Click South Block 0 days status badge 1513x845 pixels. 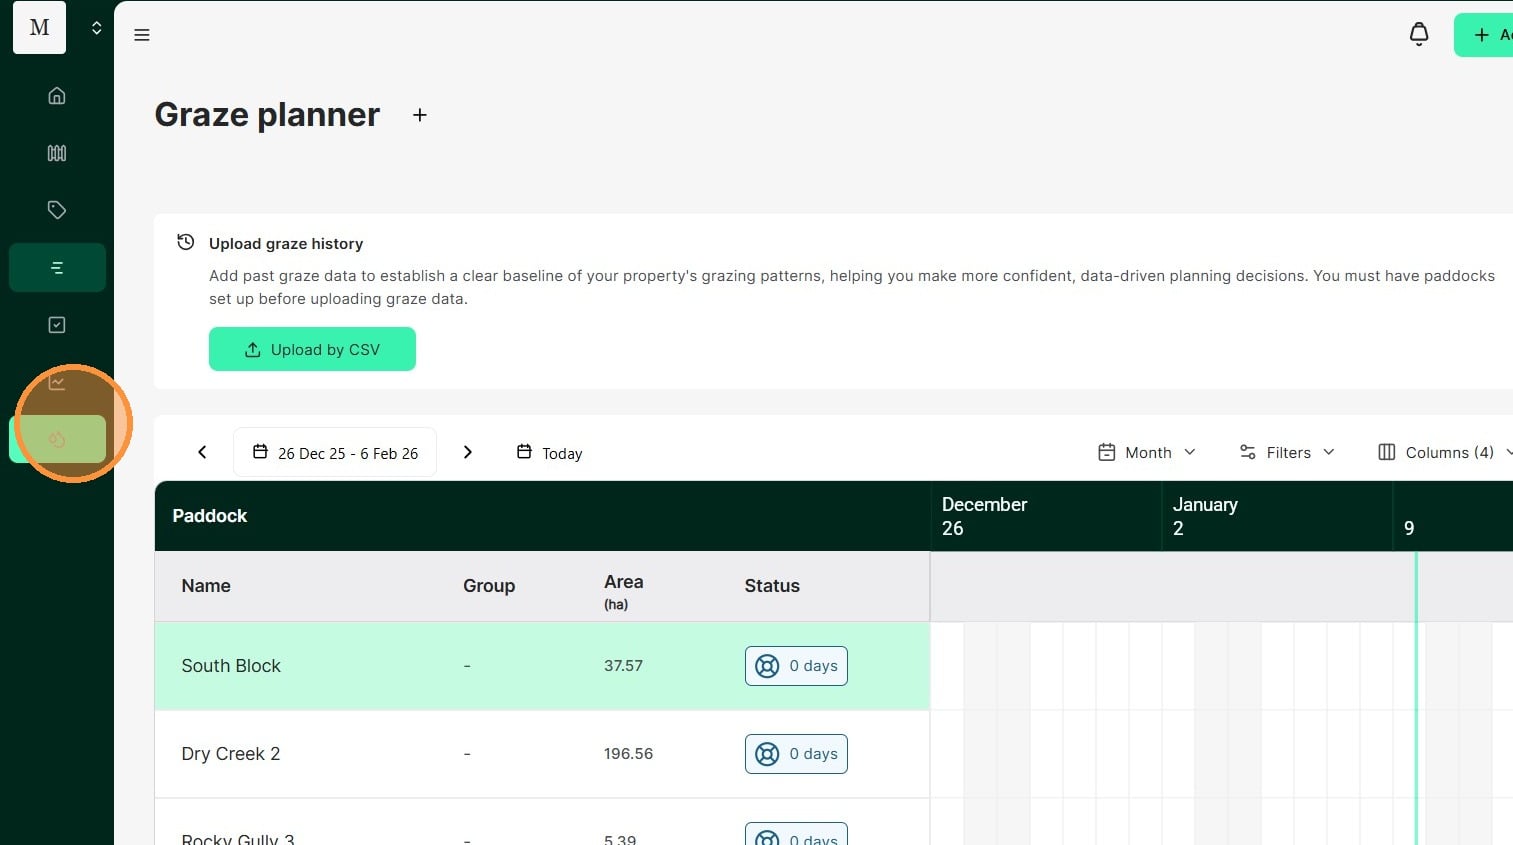click(x=796, y=666)
